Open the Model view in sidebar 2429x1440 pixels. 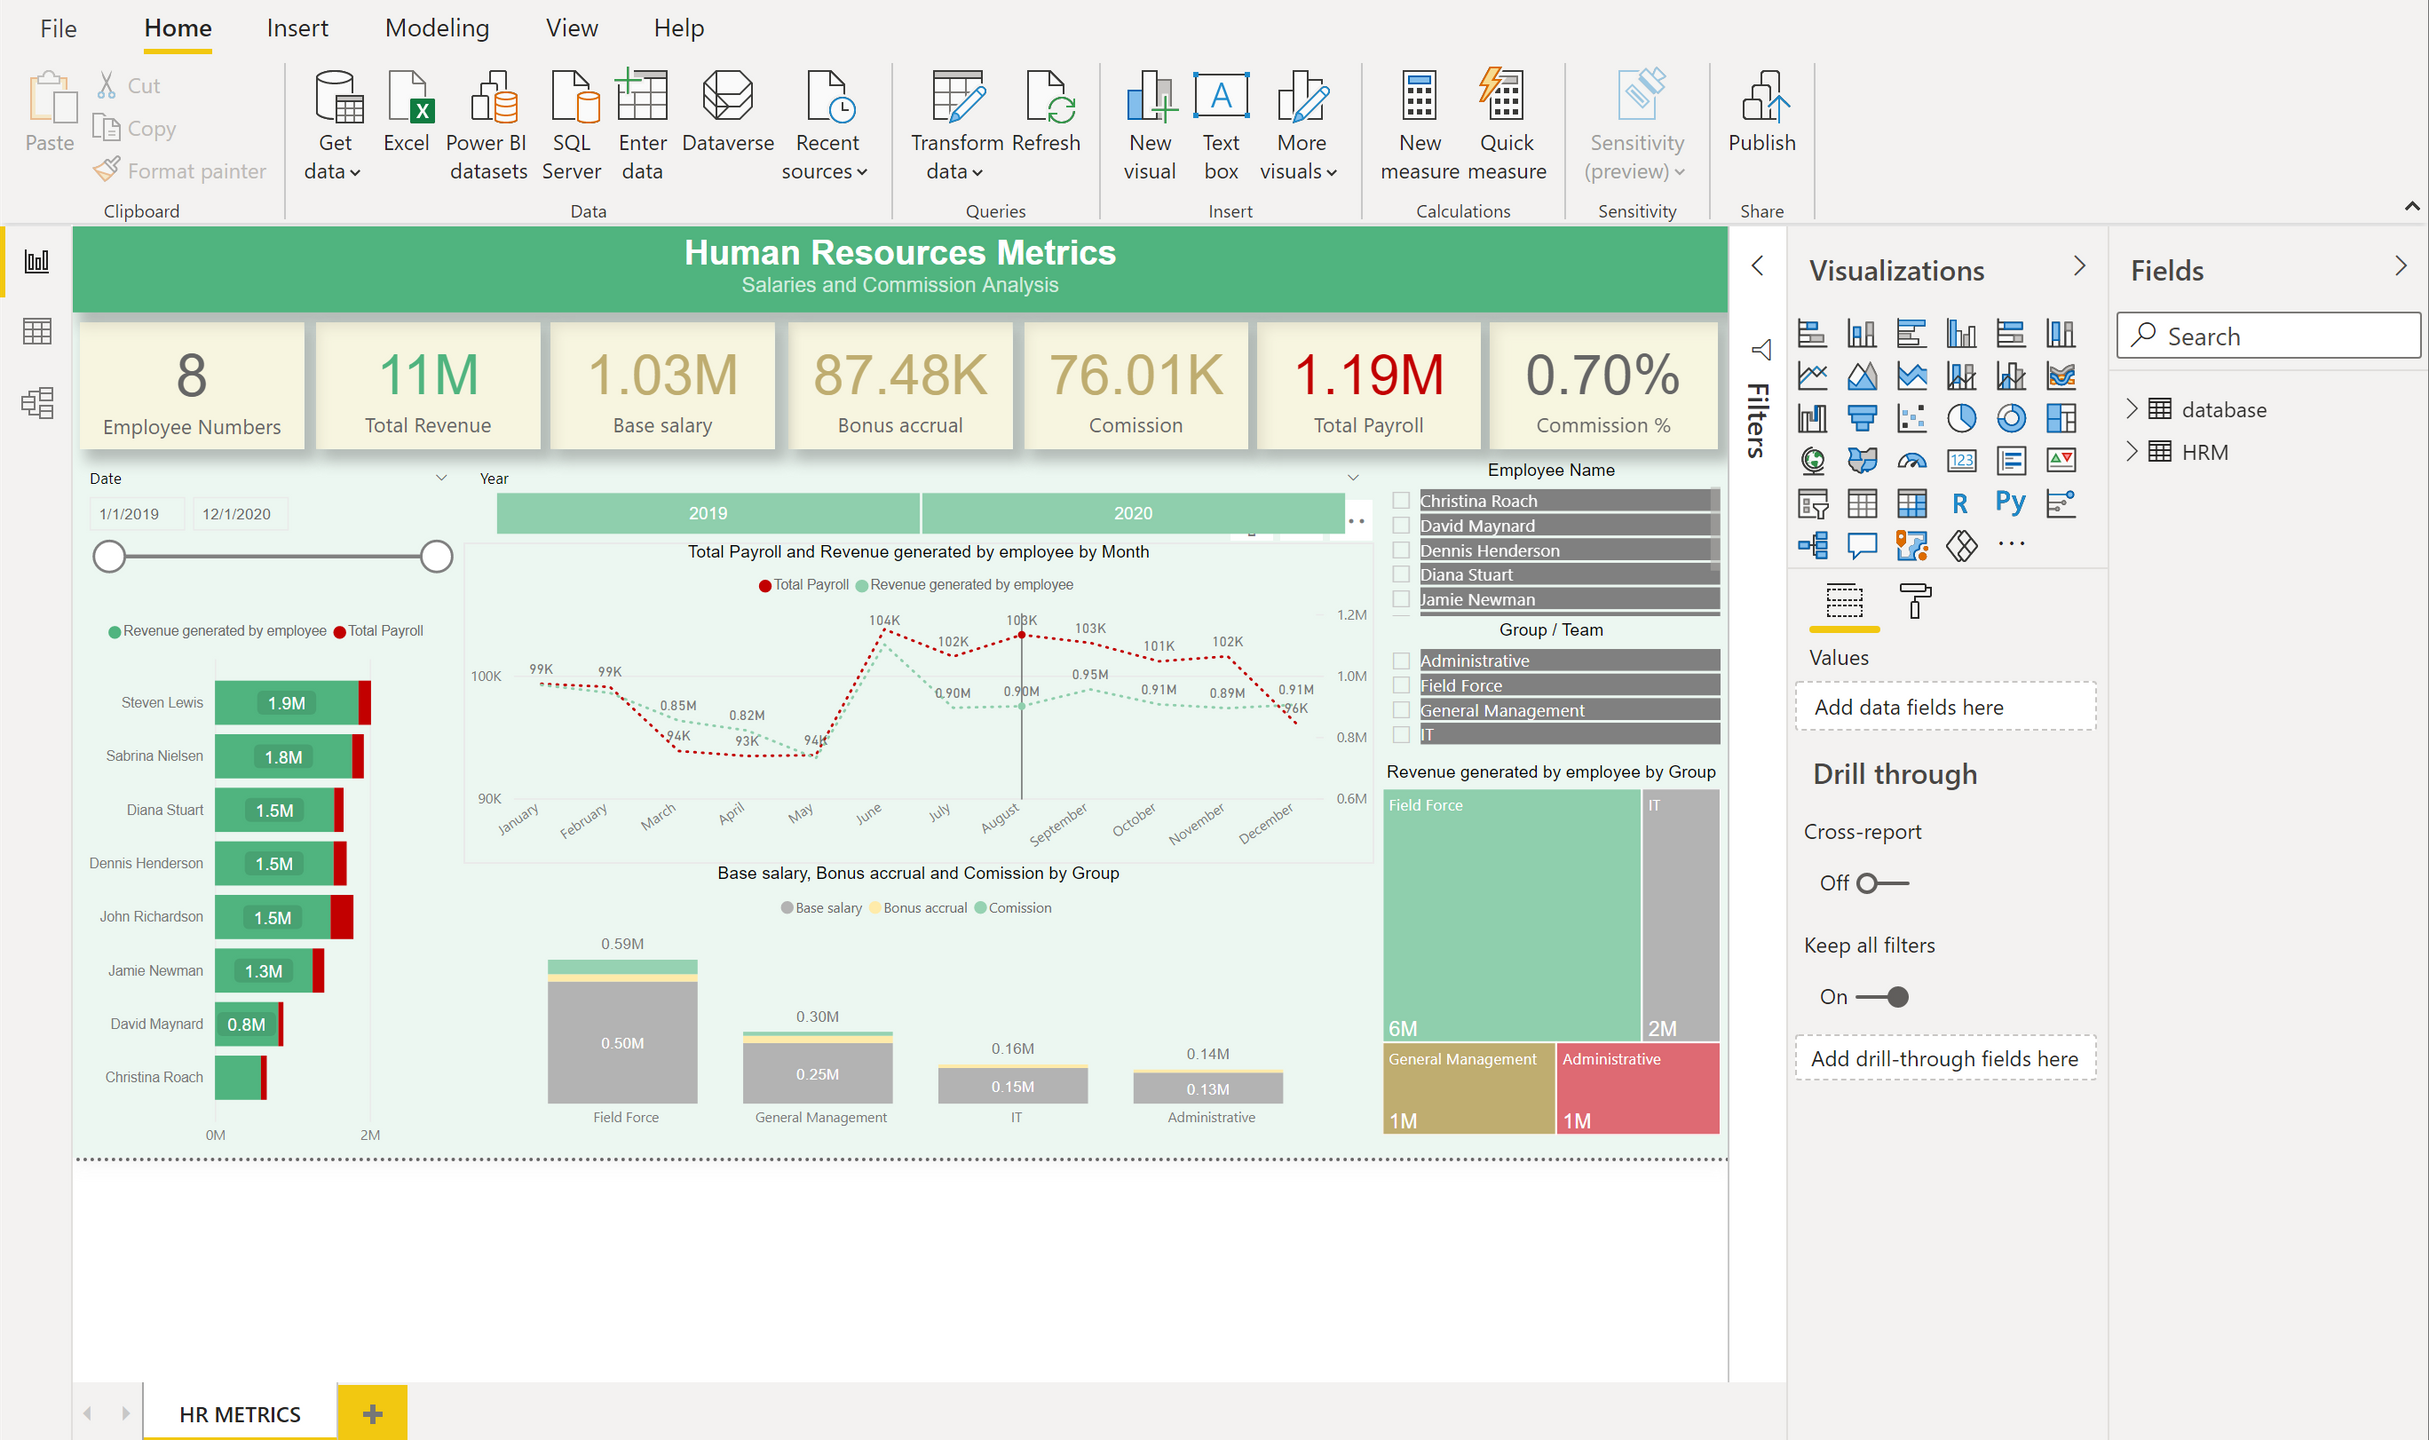pos(37,403)
